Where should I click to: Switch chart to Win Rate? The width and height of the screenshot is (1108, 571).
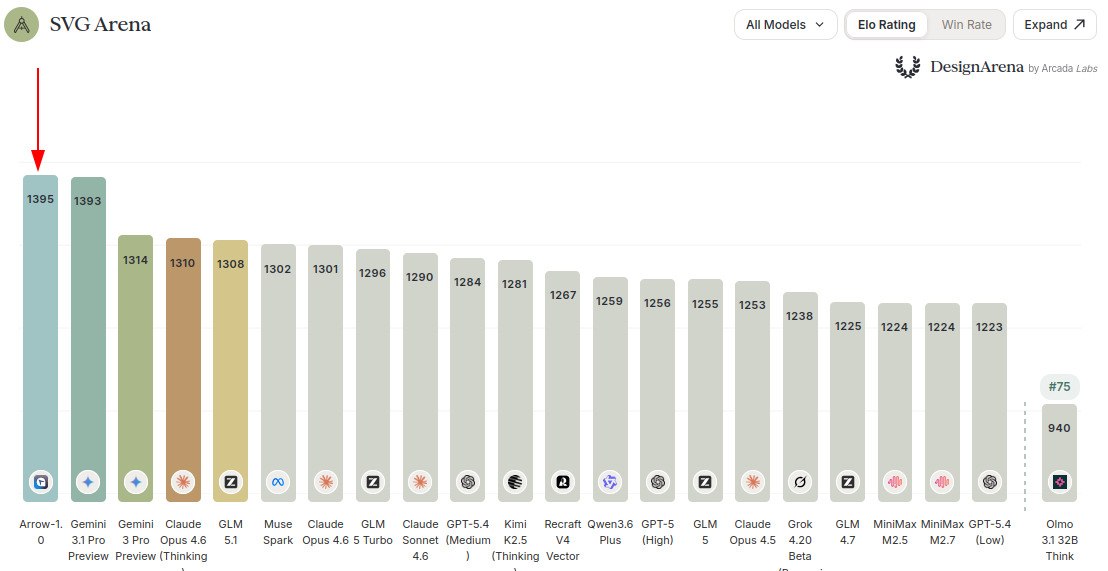(966, 25)
